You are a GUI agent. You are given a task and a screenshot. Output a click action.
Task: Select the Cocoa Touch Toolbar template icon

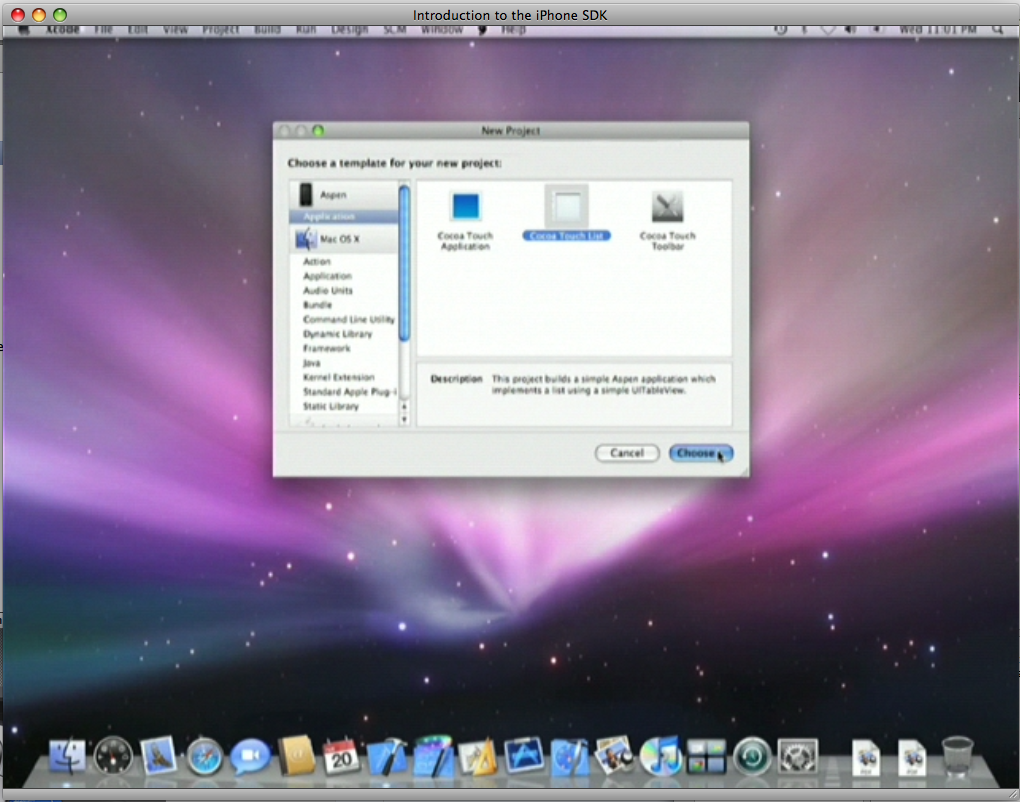pos(667,207)
